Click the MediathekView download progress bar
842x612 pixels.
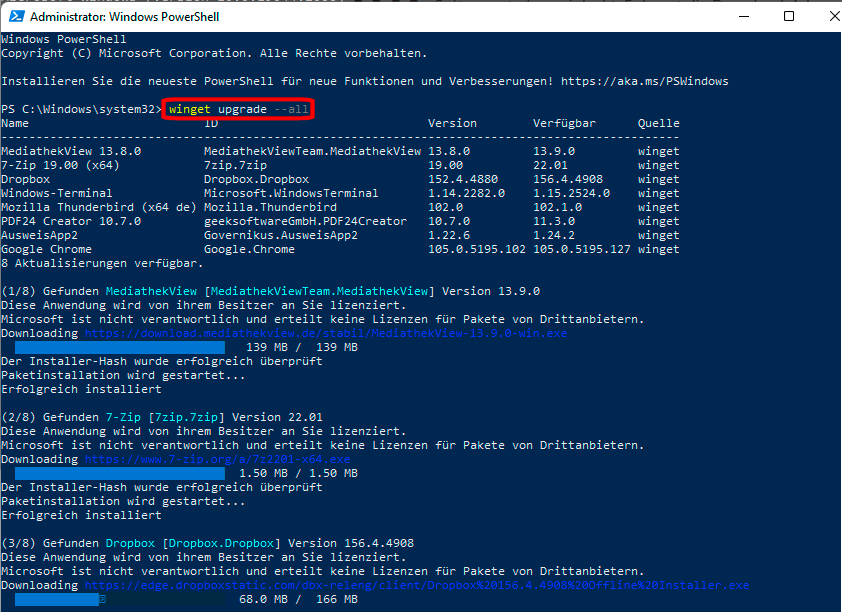pos(120,347)
